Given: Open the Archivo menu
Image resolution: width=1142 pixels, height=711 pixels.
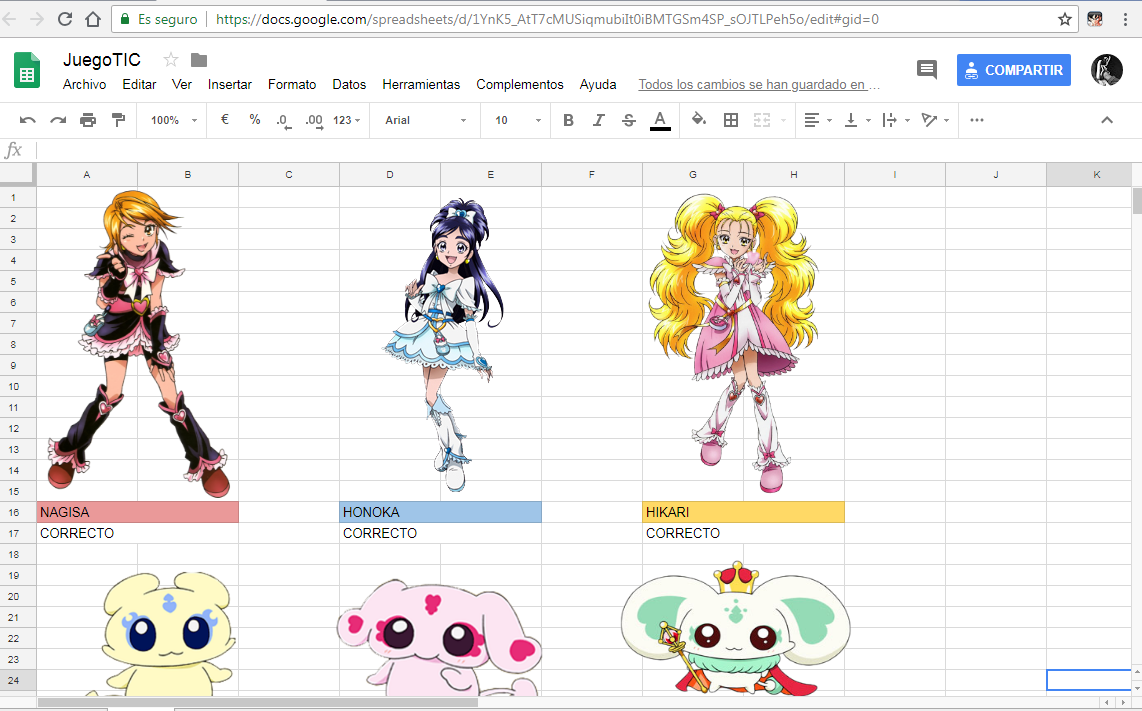Looking at the screenshot, I should (84, 85).
